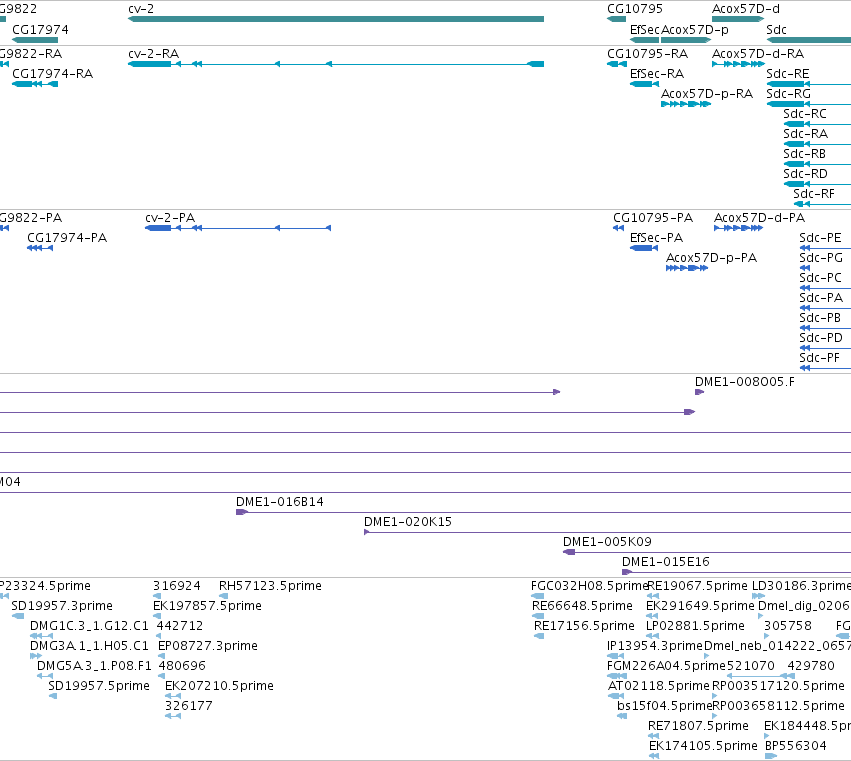Click the Sdc-RD transcript label
The image size is (851, 761).
(805, 174)
